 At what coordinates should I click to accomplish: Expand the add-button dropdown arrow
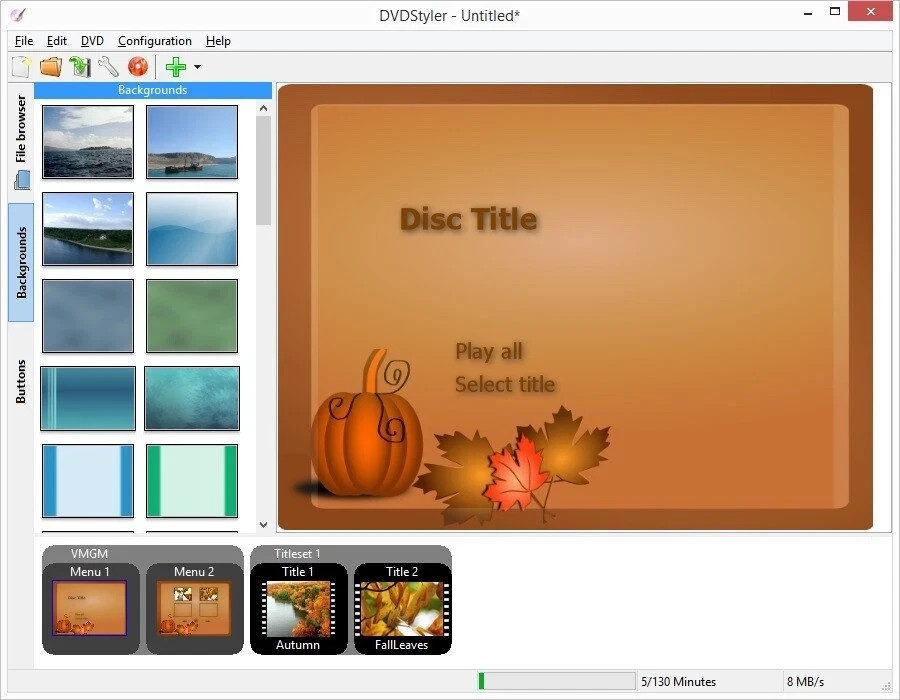tap(197, 67)
